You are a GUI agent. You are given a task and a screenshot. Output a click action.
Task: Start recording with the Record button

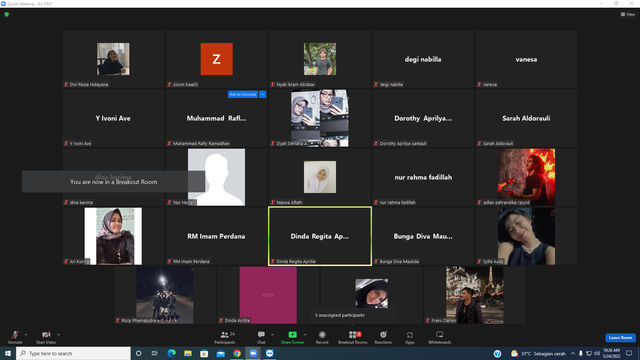322,337
